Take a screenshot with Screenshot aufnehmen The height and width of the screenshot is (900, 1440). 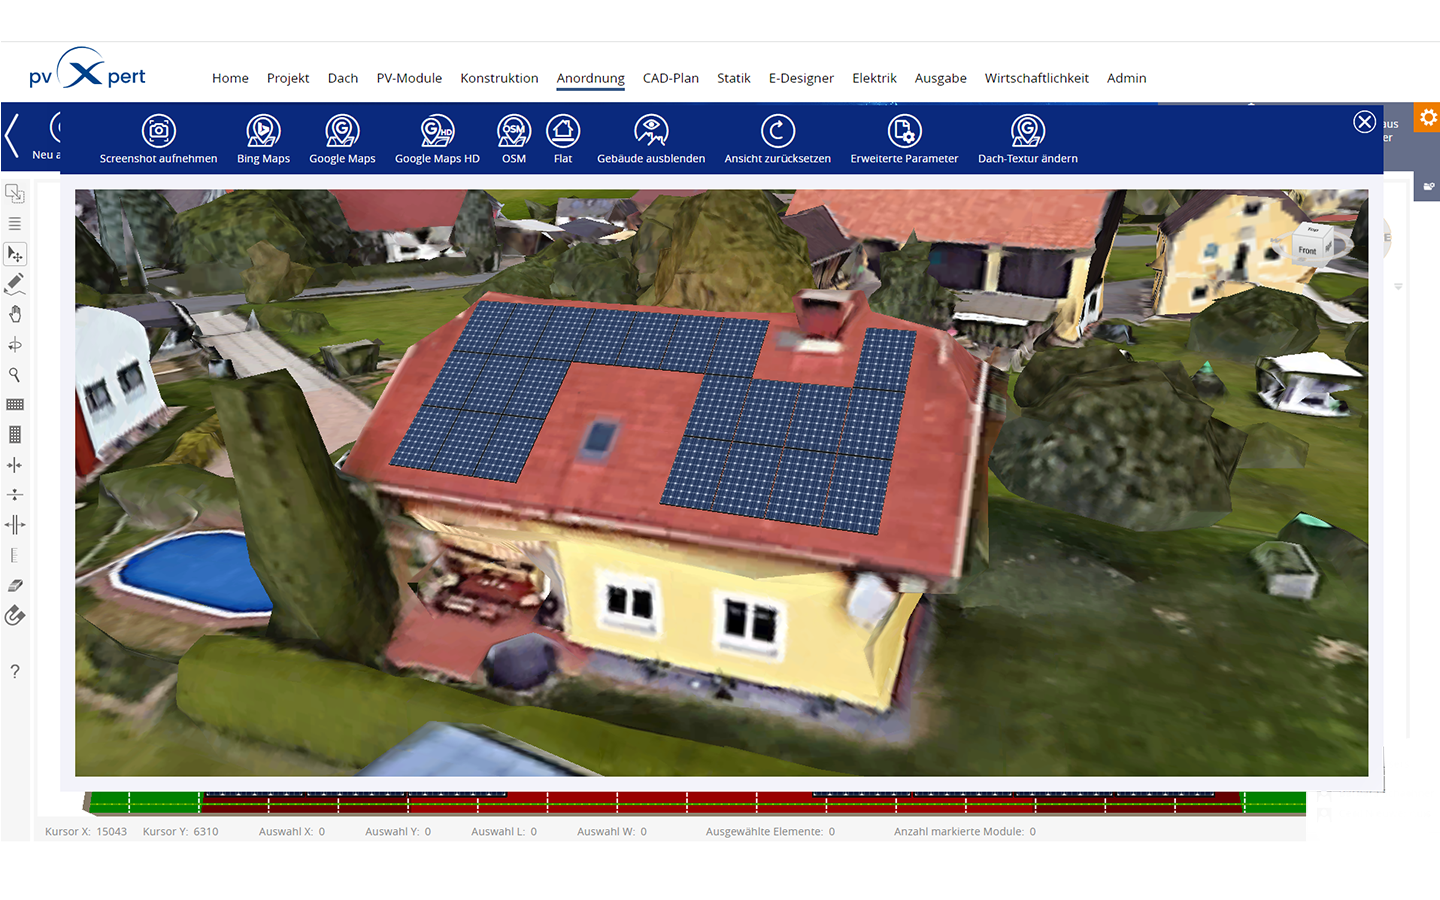(158, 132)
